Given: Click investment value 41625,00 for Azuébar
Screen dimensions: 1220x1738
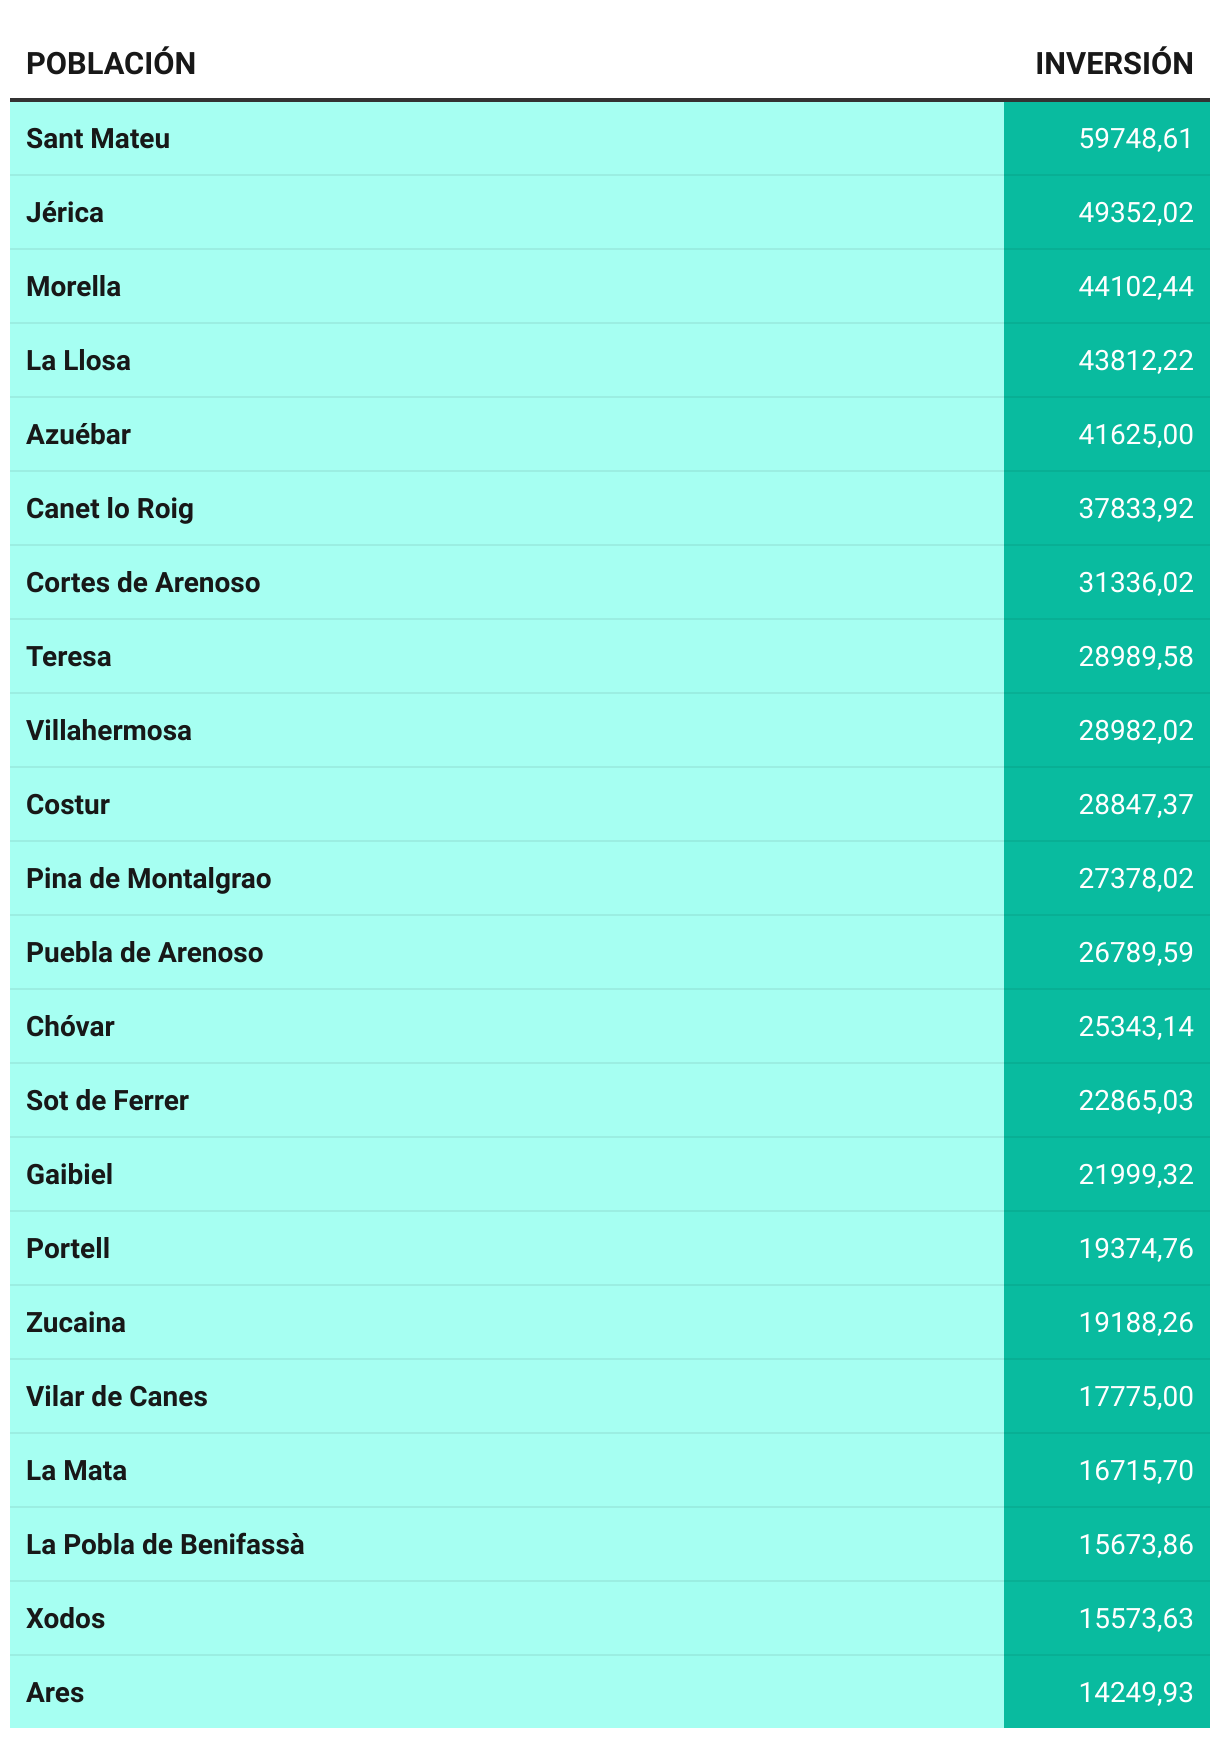Looking at the screenshot, I should click(1135, 434).
